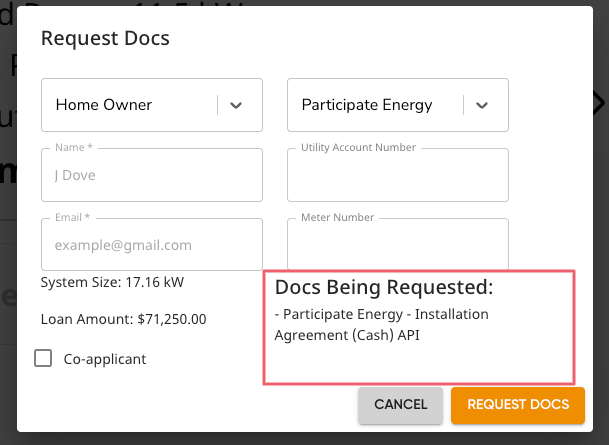
Task: Click the dimmed background left of the dialog
Action: (x=8, y=300)
